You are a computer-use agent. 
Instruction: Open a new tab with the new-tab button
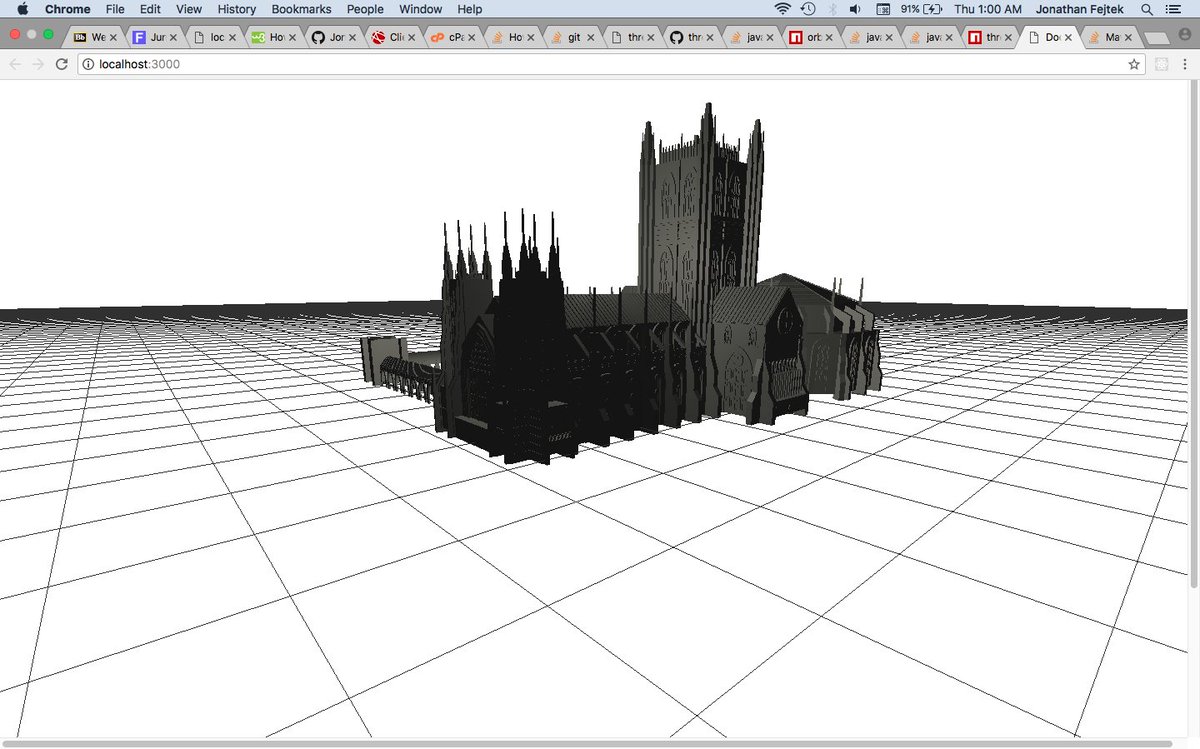pos(1157,38)
